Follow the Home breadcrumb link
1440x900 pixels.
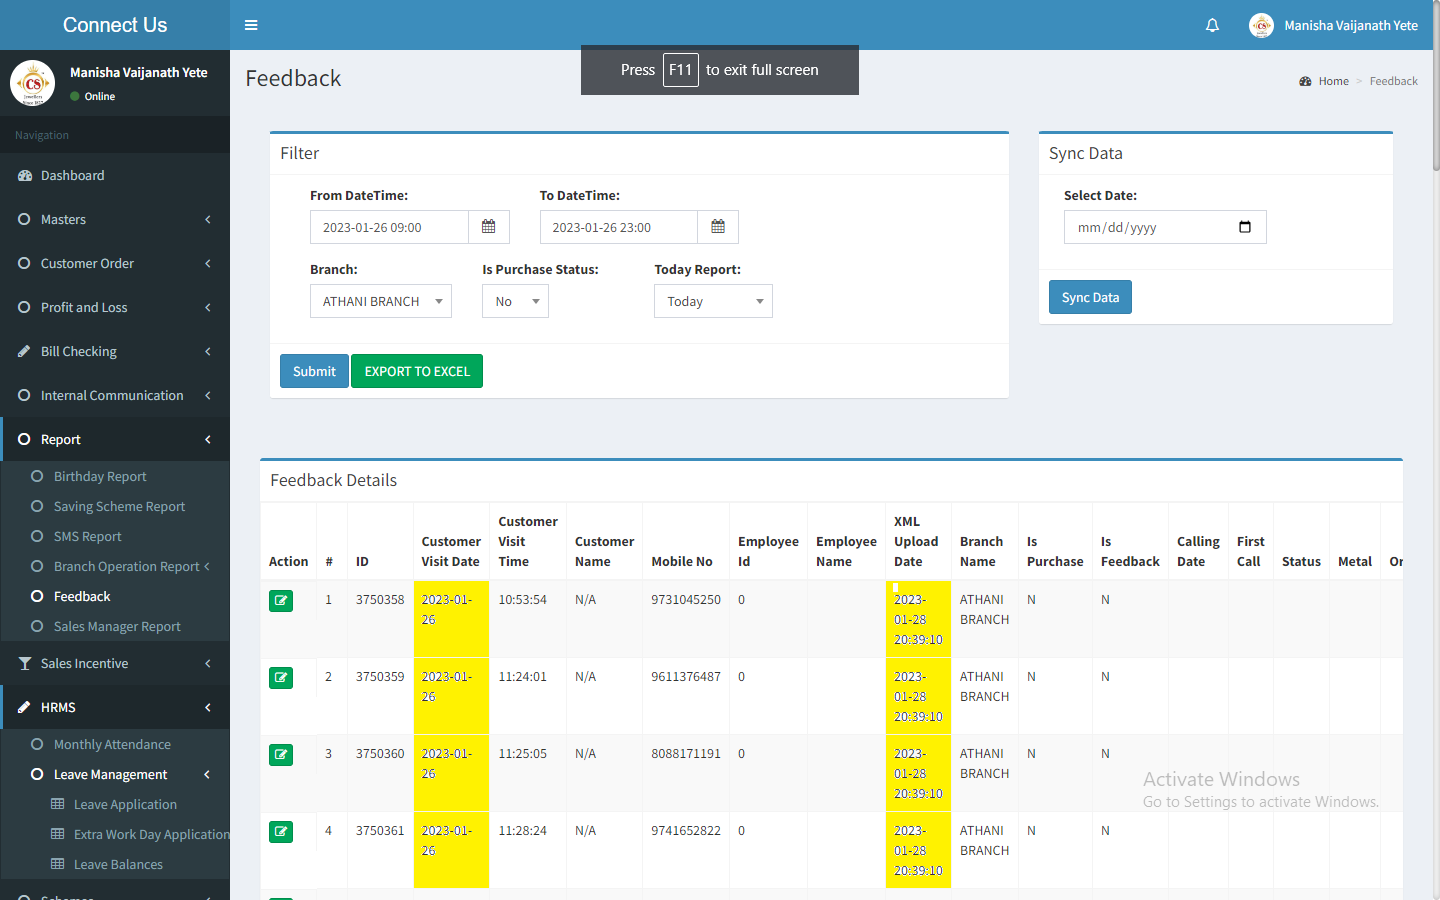coord(1333,81)
